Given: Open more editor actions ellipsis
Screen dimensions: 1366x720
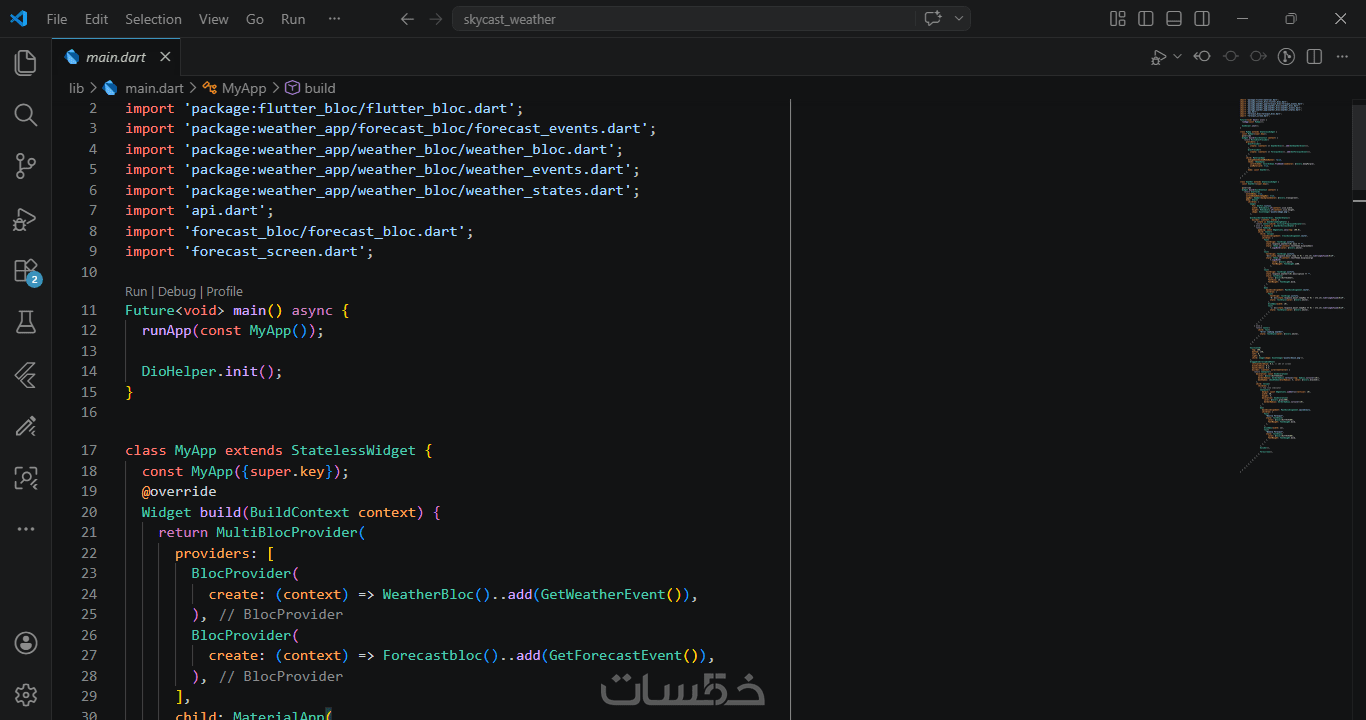Looking at the screenshot, I should pyautogui.click(x=1343, y=57).
